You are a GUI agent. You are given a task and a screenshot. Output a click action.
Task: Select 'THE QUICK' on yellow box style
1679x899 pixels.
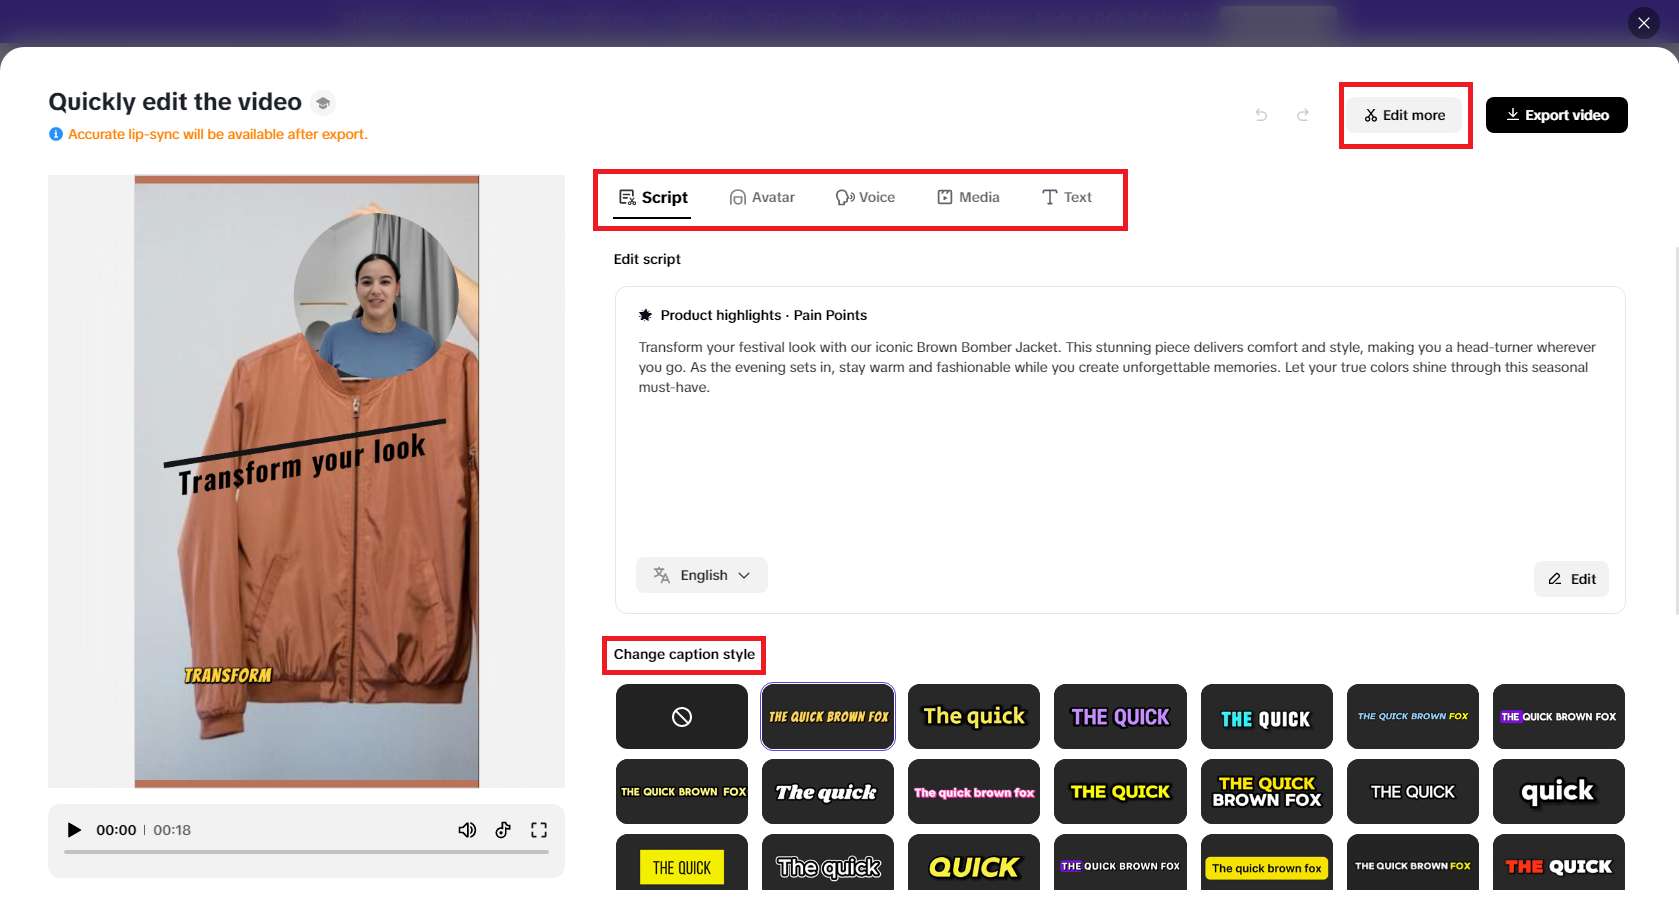coord(682,864)
